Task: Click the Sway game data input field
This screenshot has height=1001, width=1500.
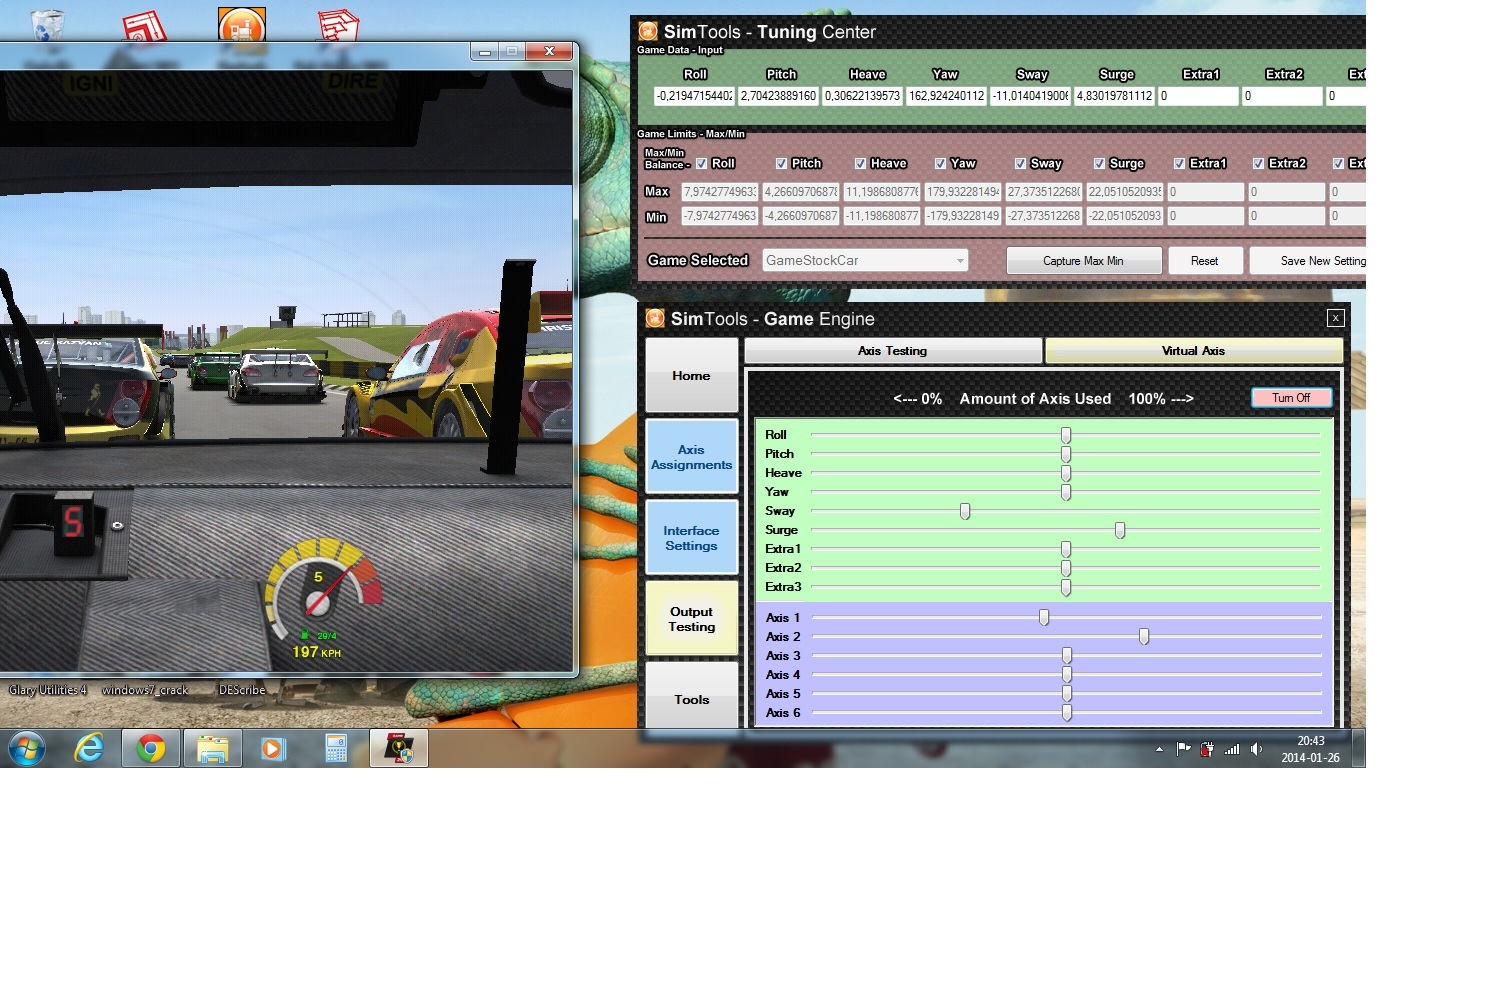Action: pos(1030,96)
